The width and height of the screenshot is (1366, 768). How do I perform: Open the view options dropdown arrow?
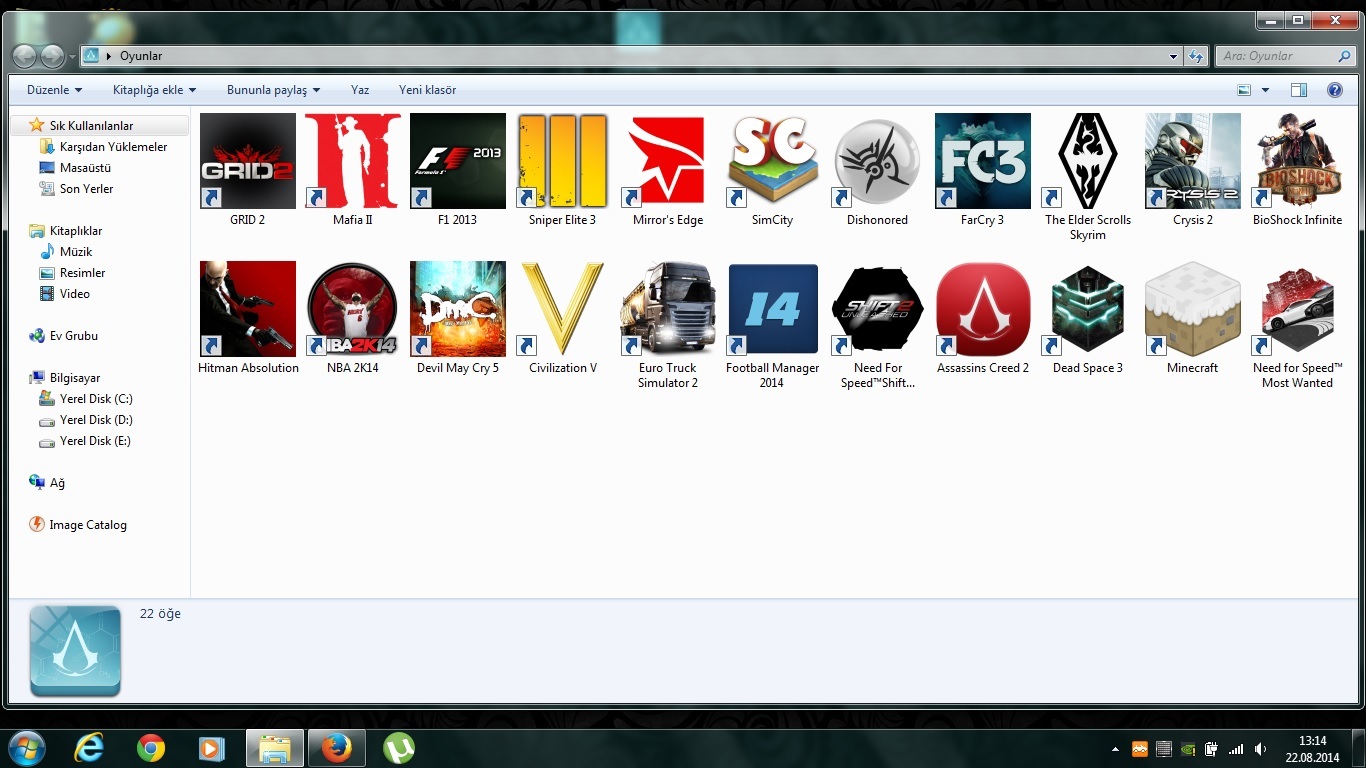(x=1265, y=90)
